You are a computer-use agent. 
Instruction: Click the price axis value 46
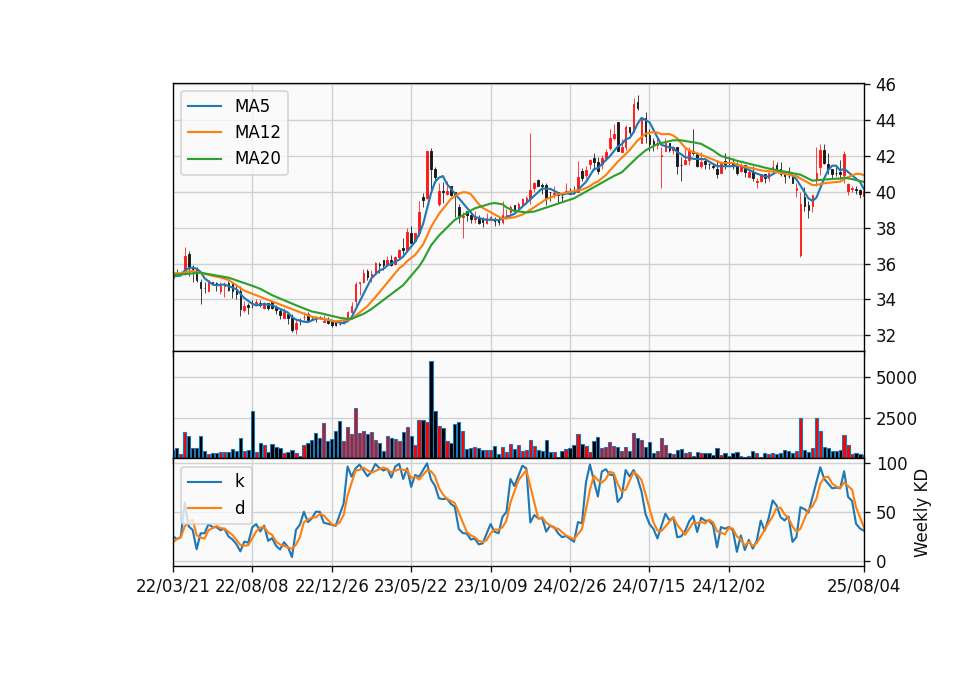click(x=885, y=85)
